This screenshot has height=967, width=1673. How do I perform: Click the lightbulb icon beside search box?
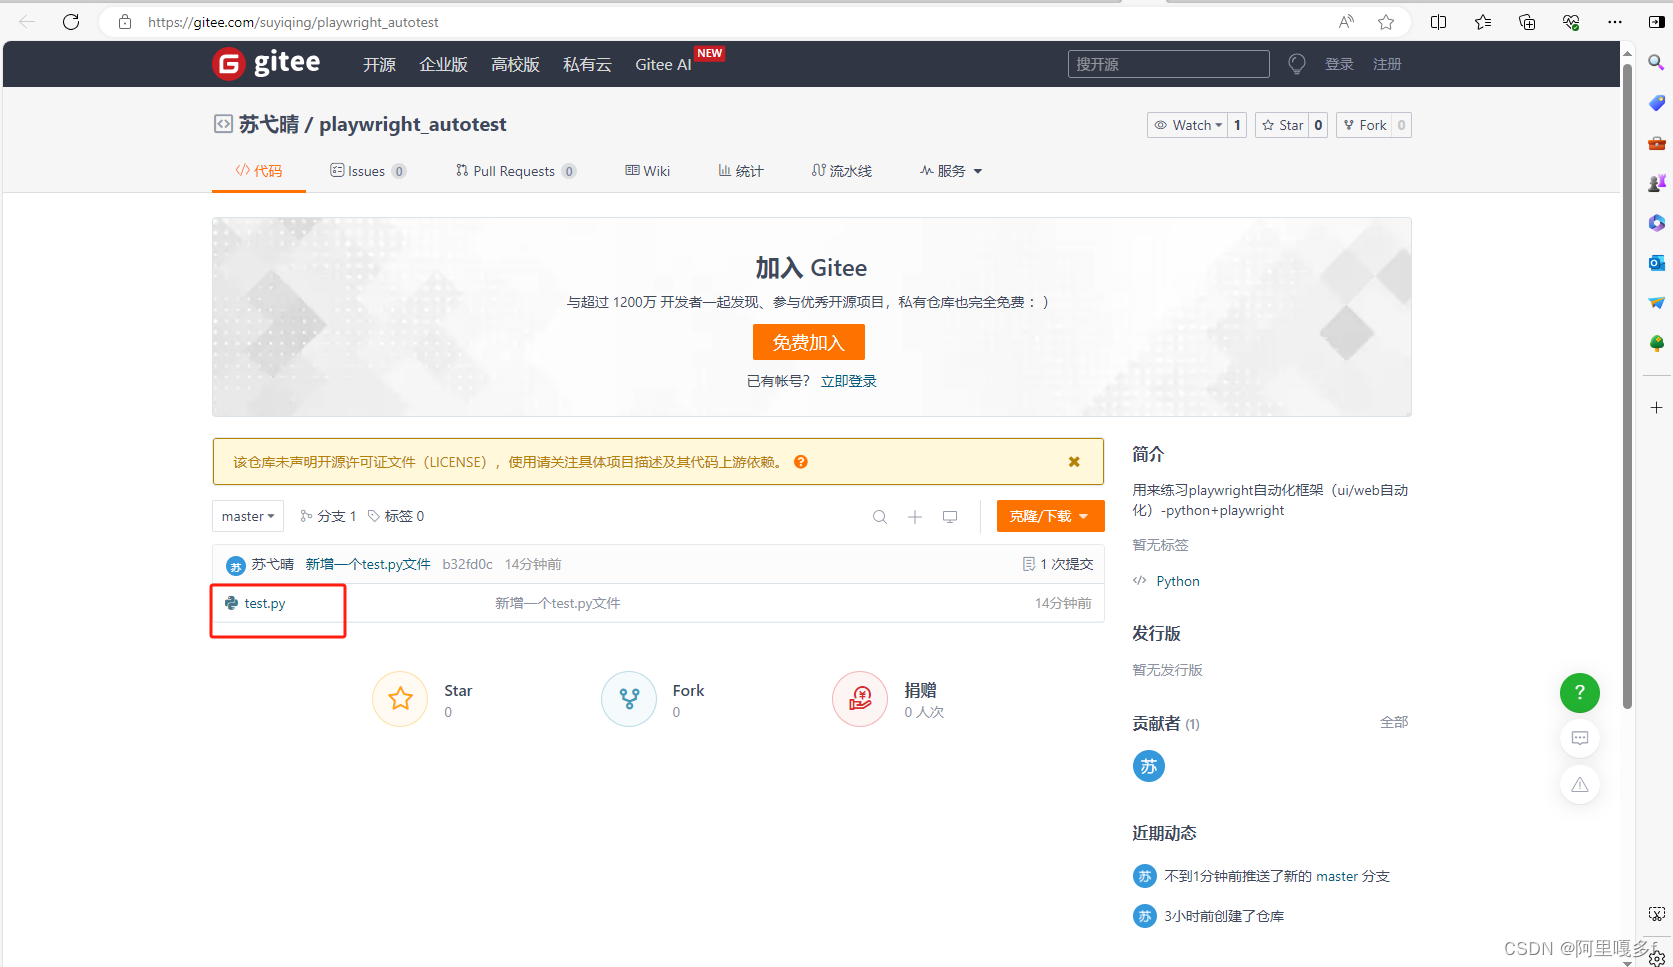click(x=1297, y=64)
